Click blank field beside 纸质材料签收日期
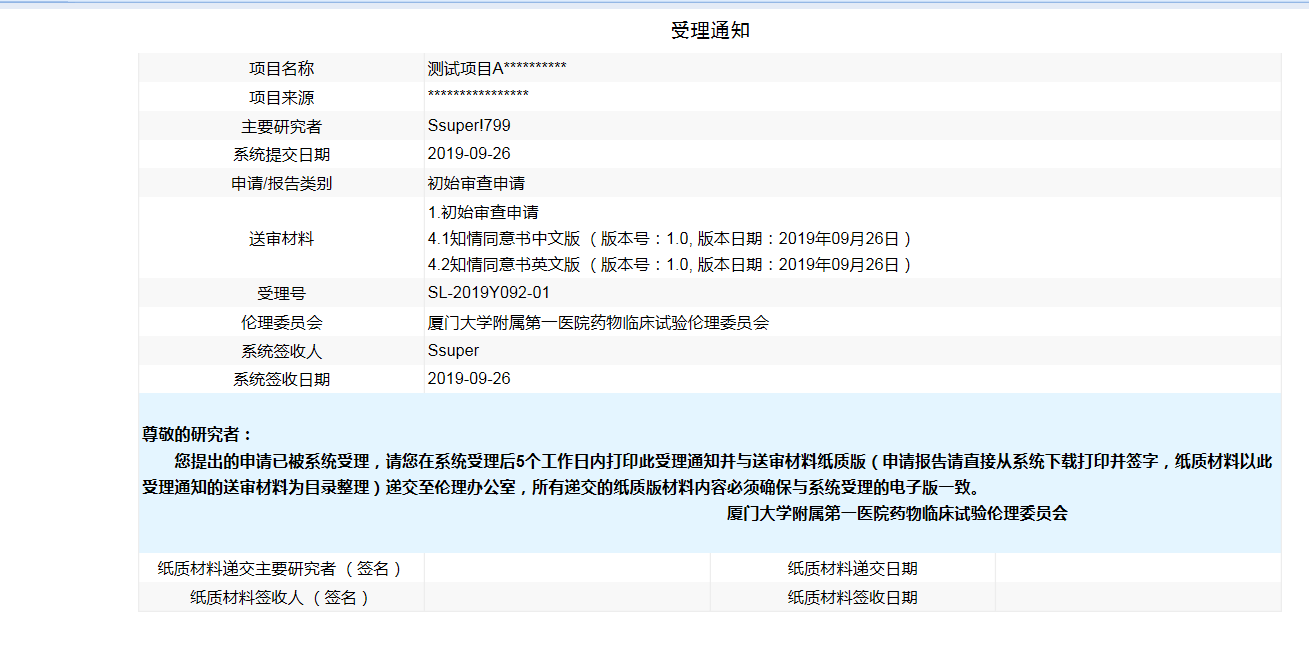Screen dimensions: 1309x670 [x=1137, y=597]
